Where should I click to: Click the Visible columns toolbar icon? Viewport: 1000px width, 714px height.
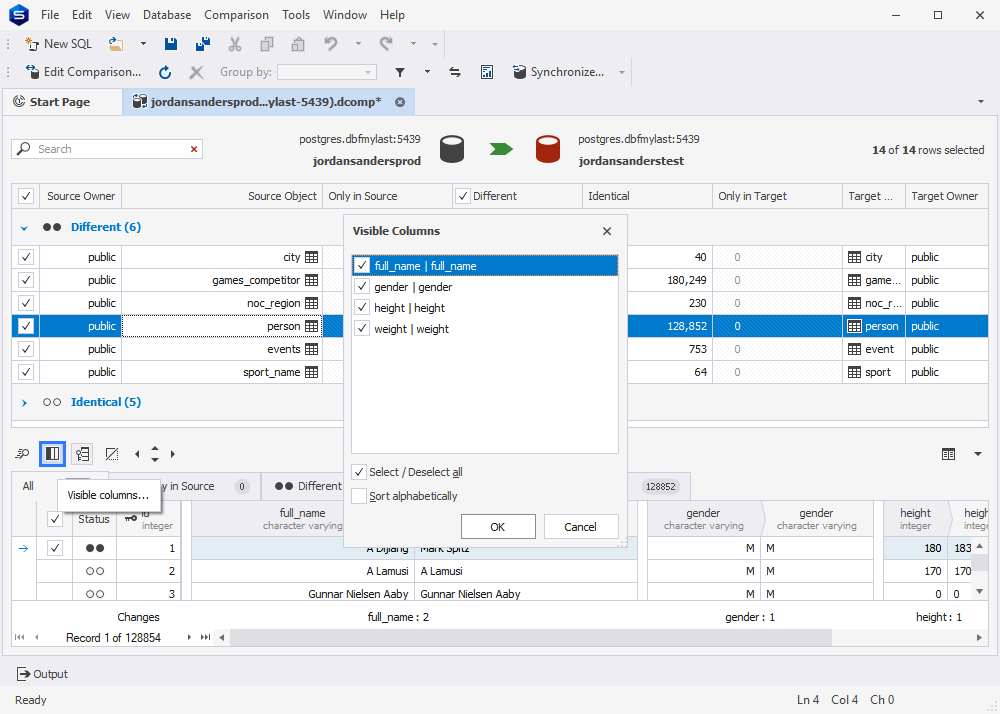52,454
